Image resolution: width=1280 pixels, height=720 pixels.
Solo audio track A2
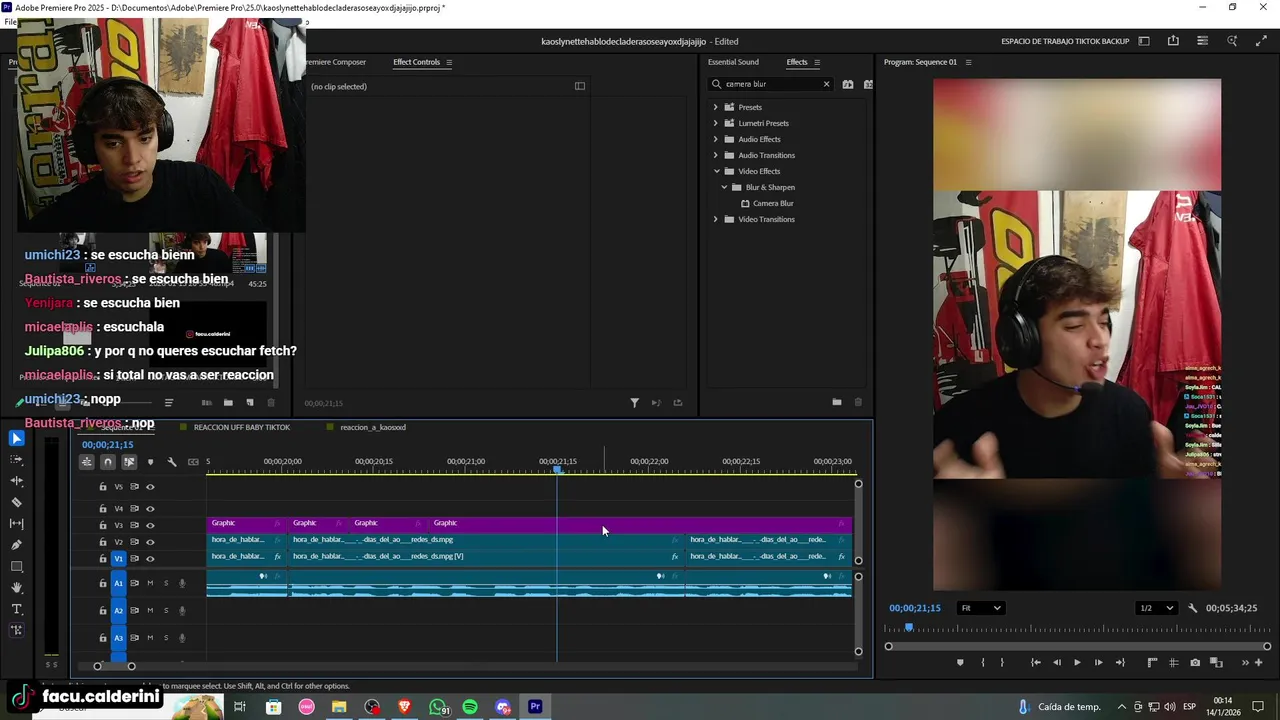[x=165, y=610]
